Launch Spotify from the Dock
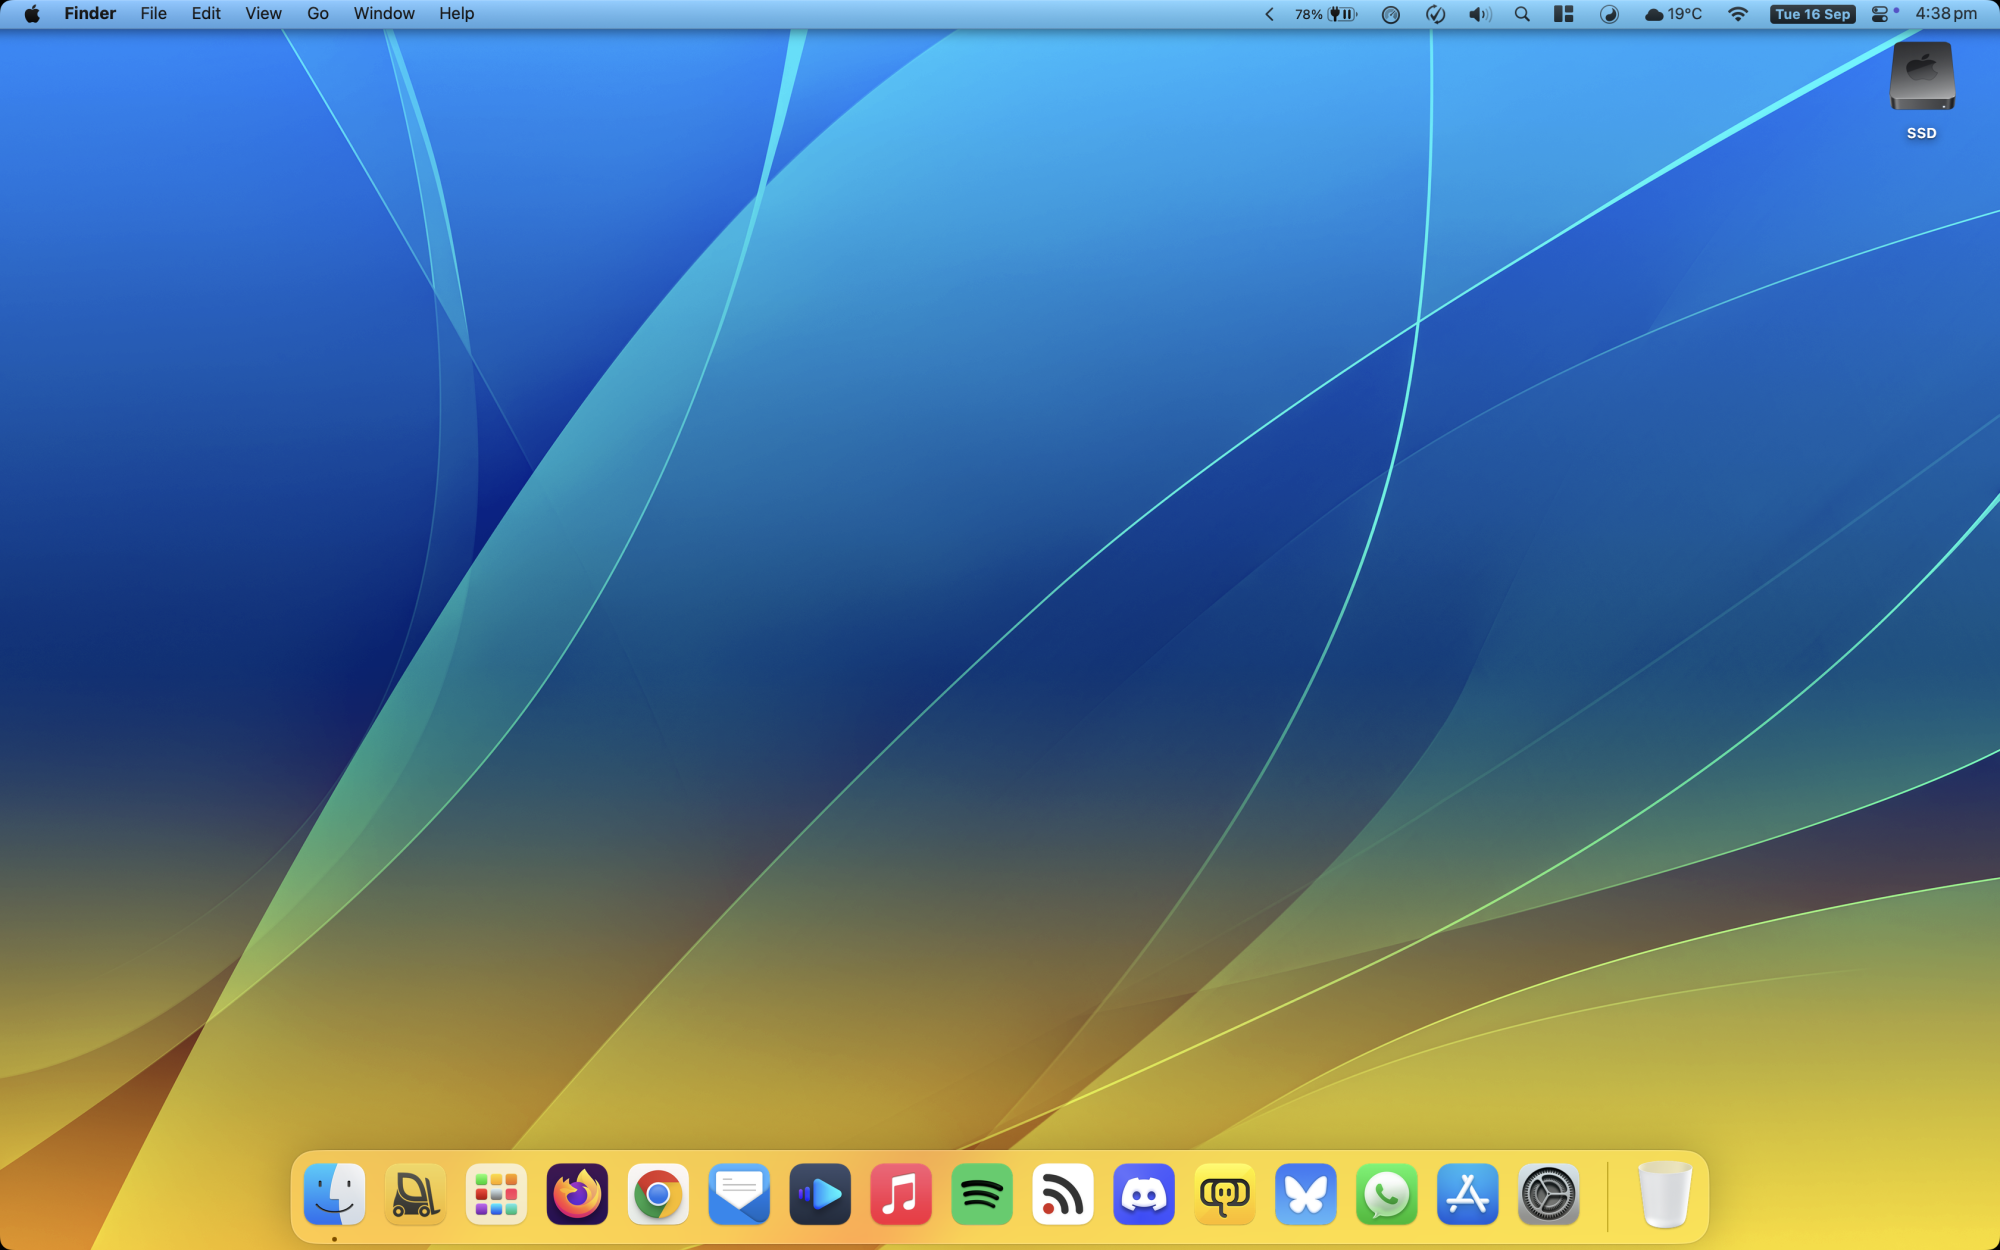Image resolution: width=2000 pixels, height=1250 pixels. tap(982, 1194)
